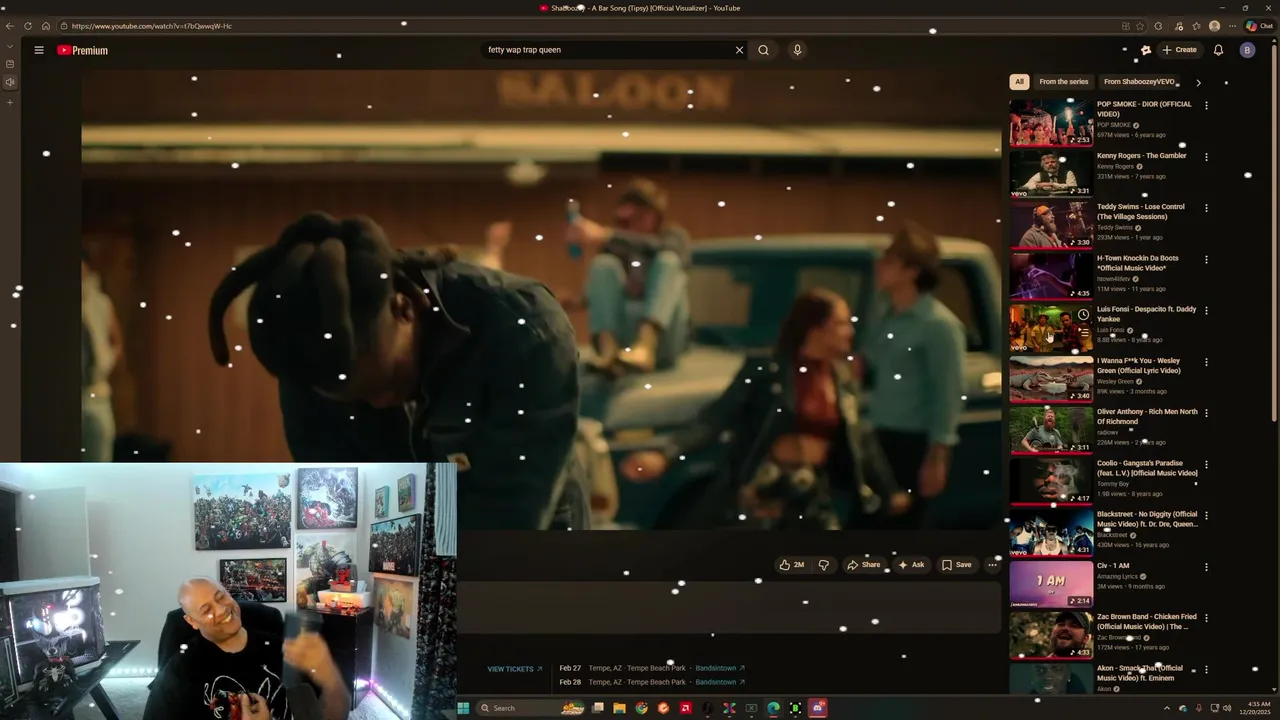Start voice search with microphone icon
1280x720 pixels.
point(797,50)
